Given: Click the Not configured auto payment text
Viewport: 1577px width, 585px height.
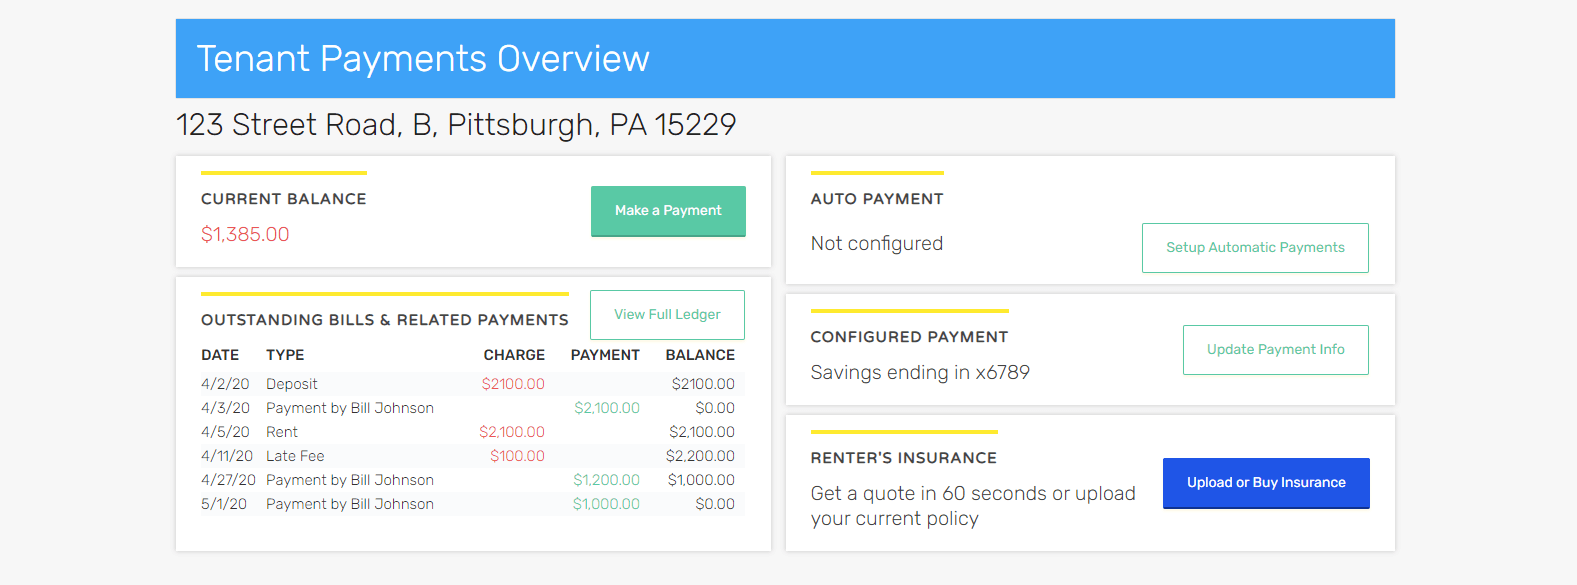Looking at the screenshot, I should point(876,243).
